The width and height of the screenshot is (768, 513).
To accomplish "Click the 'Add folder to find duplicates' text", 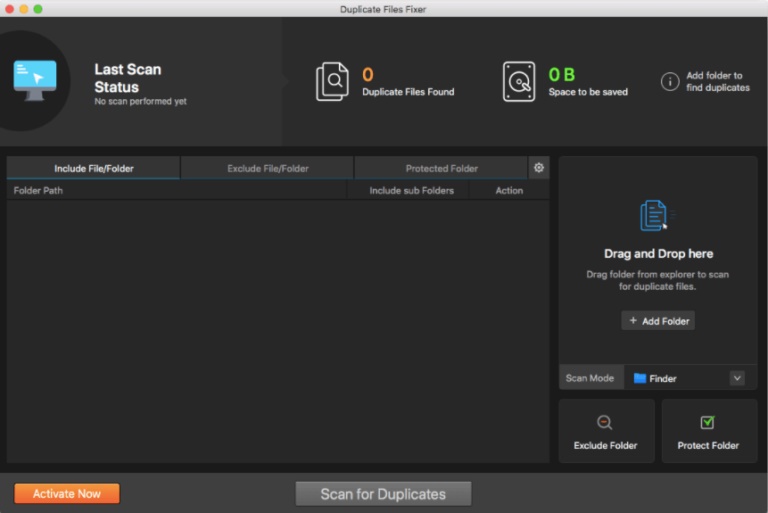I will [718, 81].
